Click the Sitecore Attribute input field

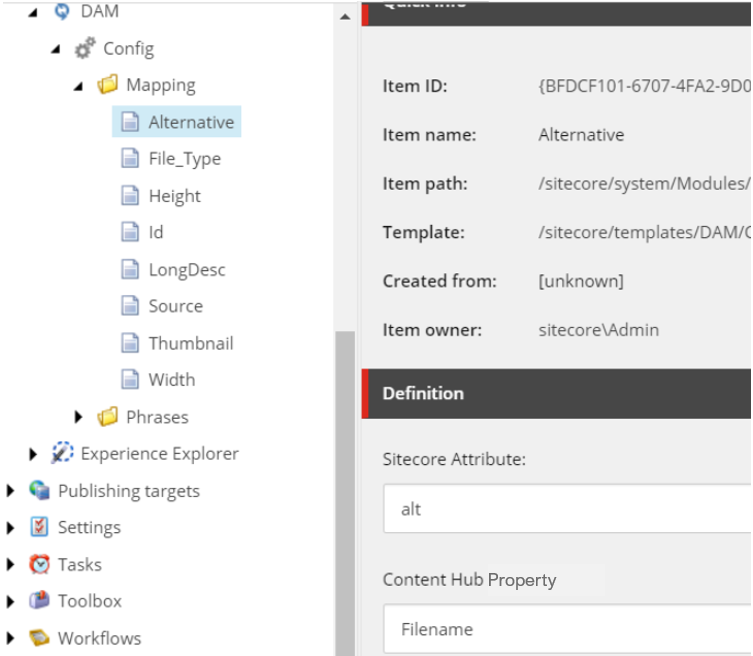(567, 509)
